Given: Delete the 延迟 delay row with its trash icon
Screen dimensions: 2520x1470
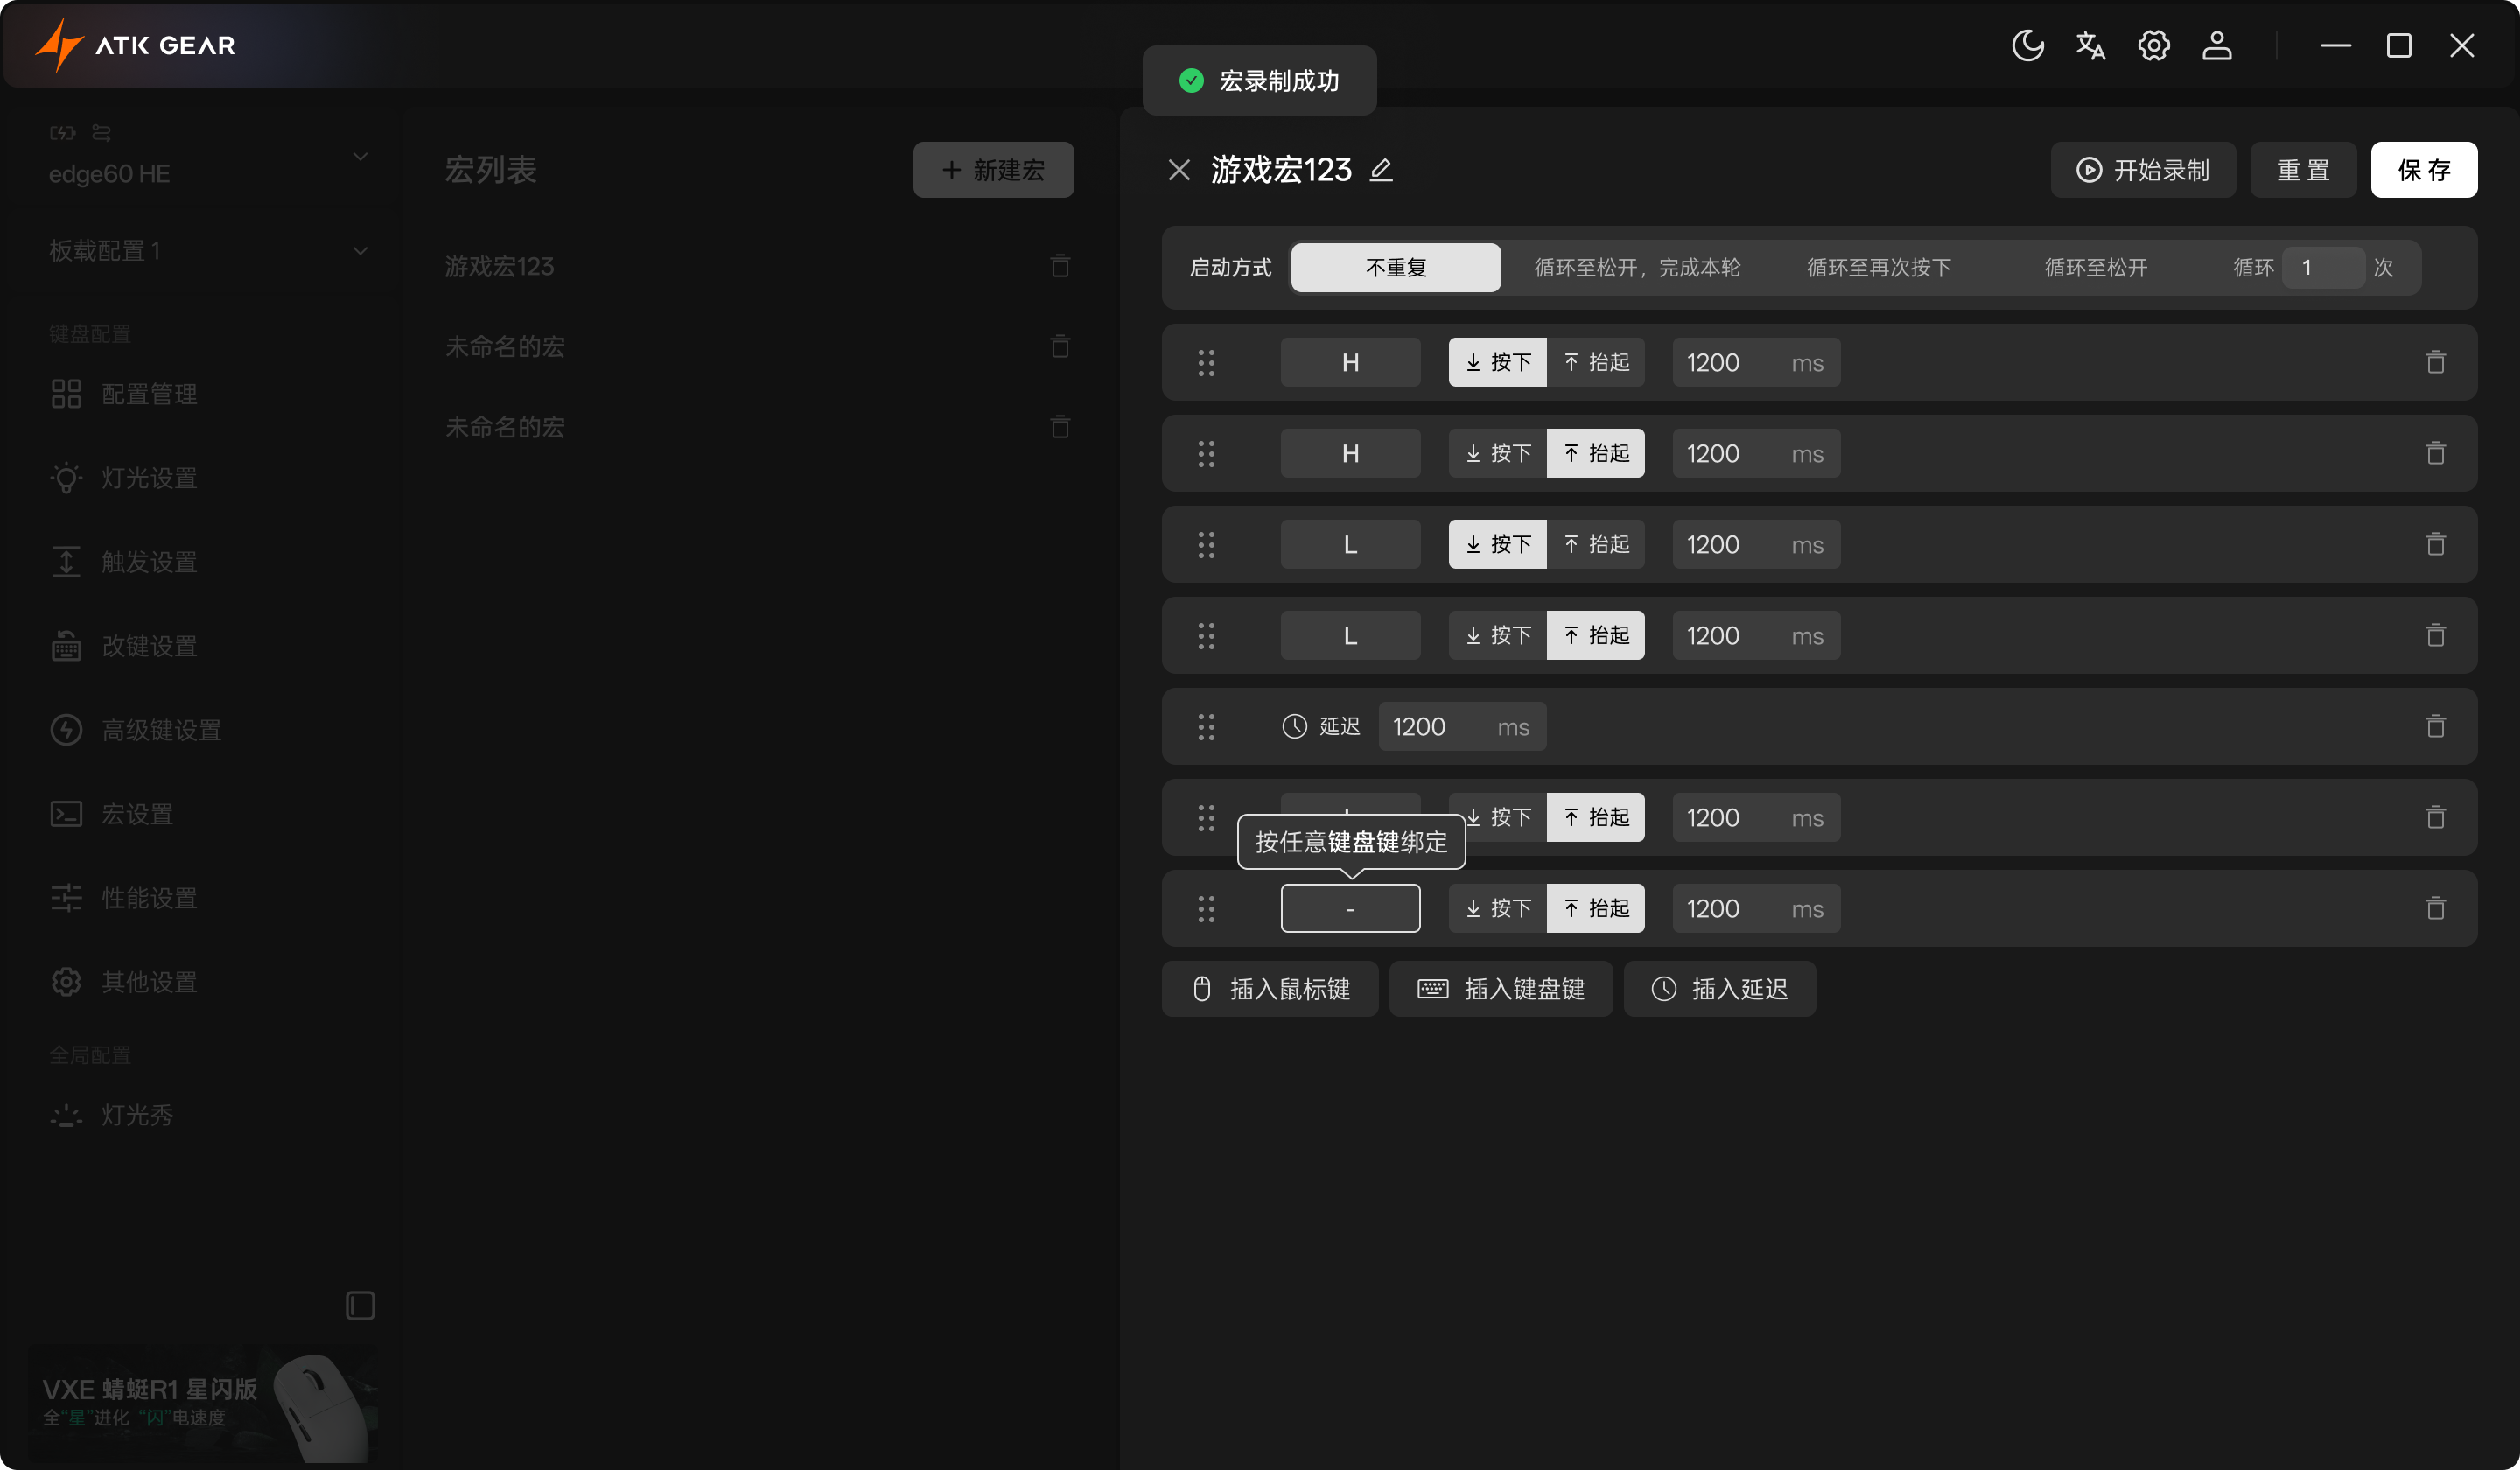Looking at the screenshot, I should [x=2435, y=726].
